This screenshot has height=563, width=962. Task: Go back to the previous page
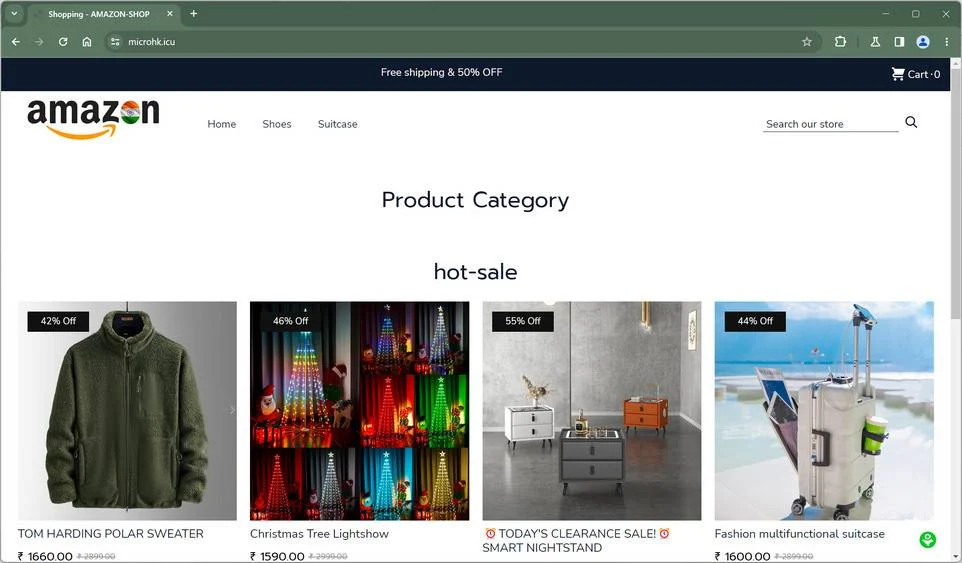click(16, 42)
